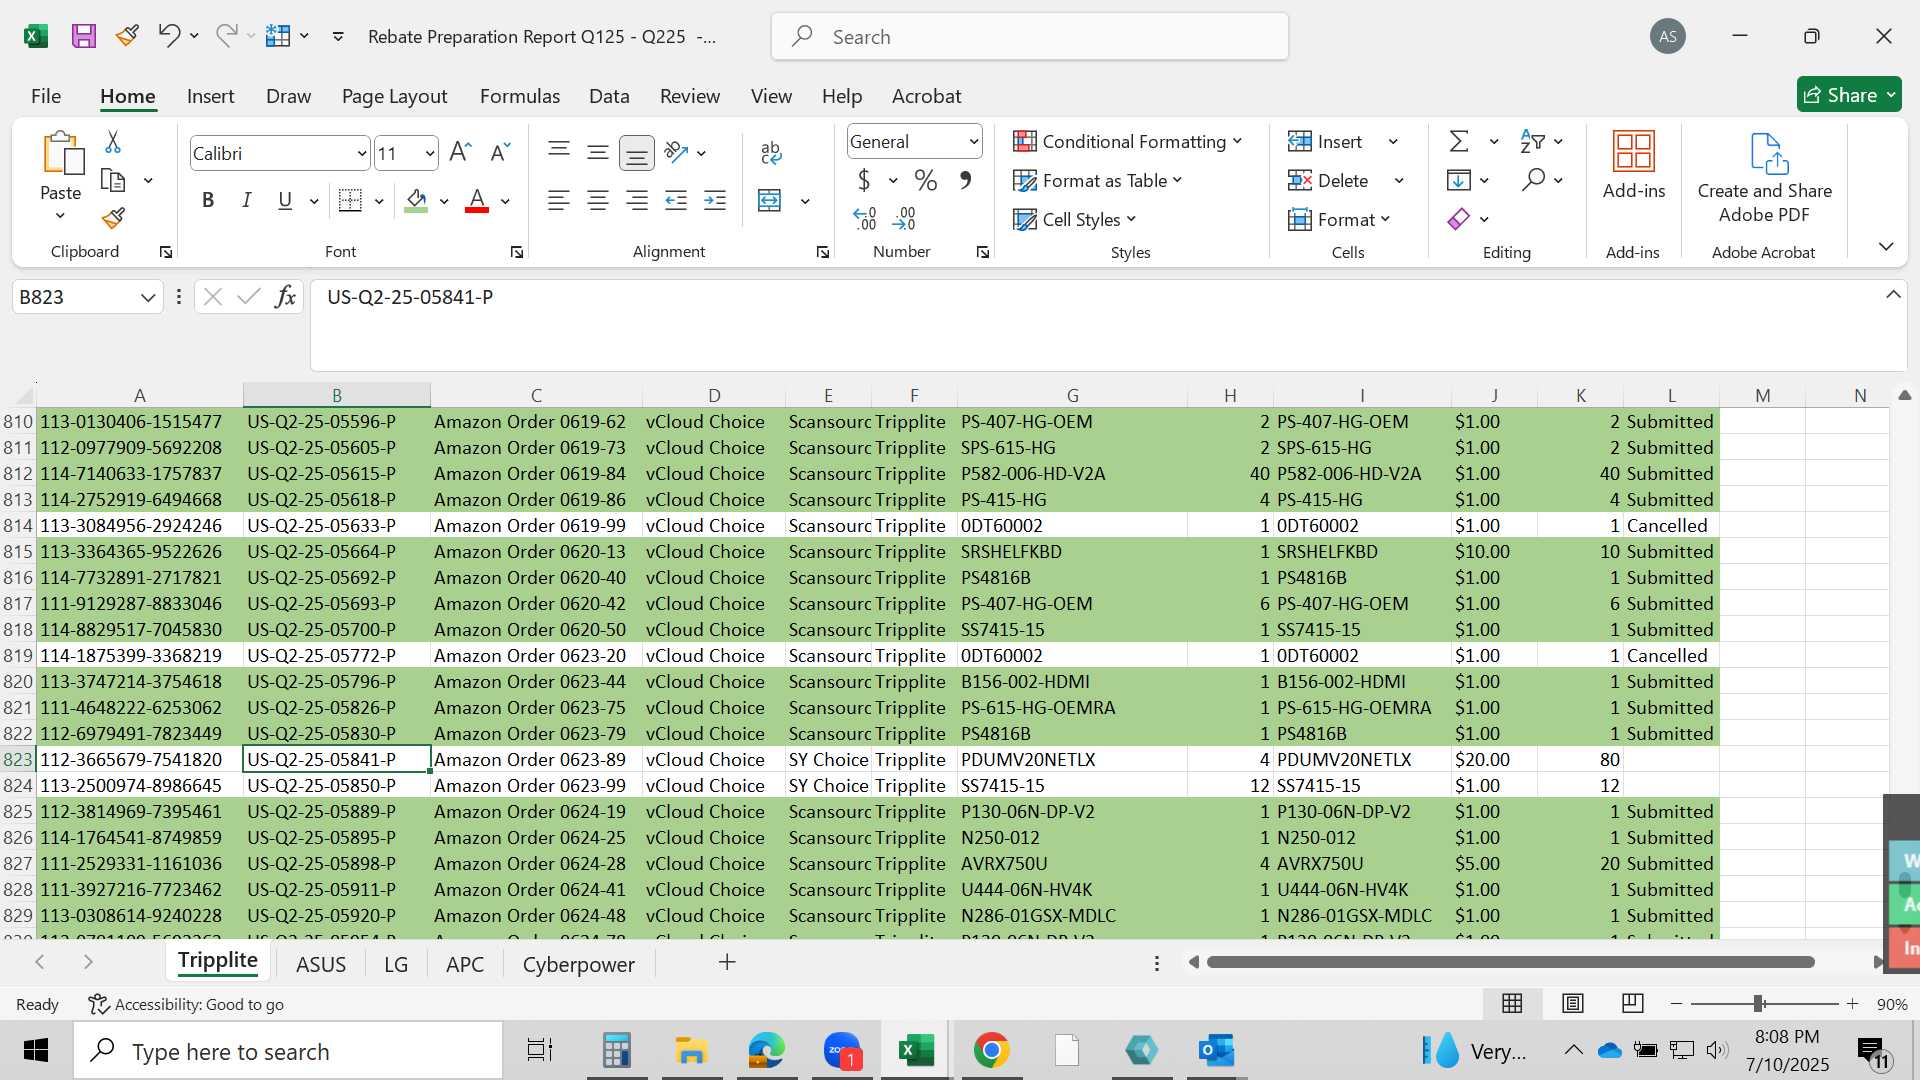Open the ASUS worksheet tab
1920x1080 pixels.
point(321,964)
